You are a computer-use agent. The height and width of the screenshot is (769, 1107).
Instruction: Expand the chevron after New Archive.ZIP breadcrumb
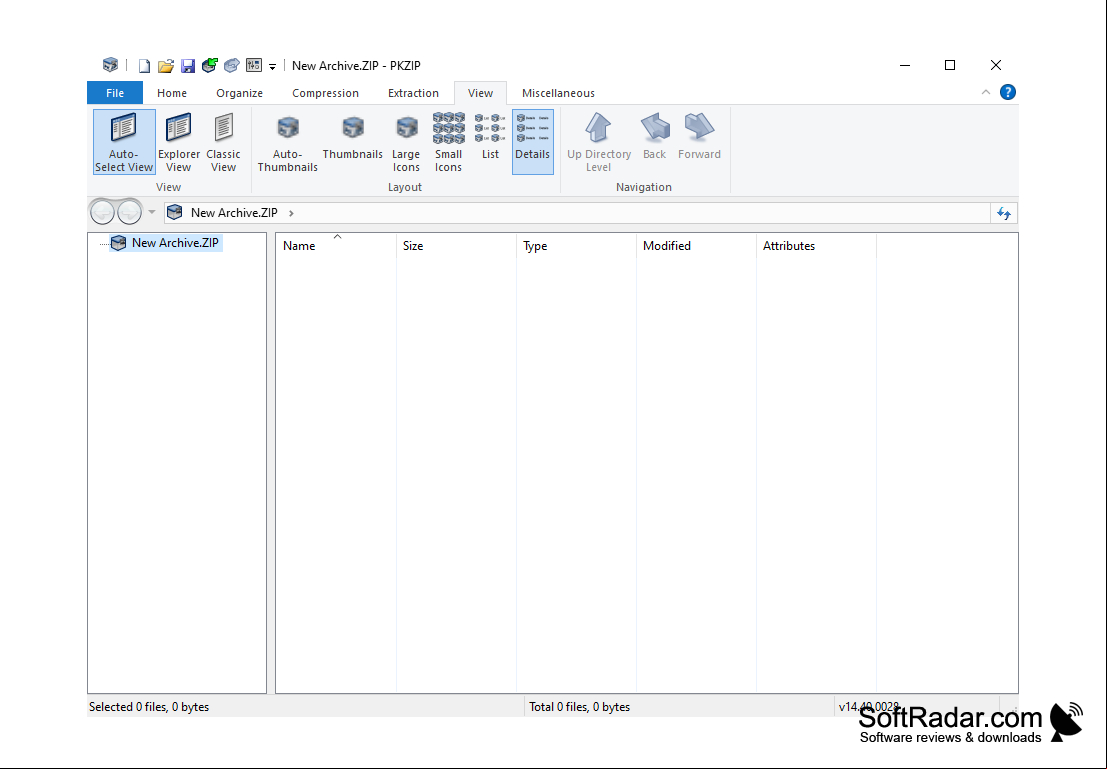(291, 213)
